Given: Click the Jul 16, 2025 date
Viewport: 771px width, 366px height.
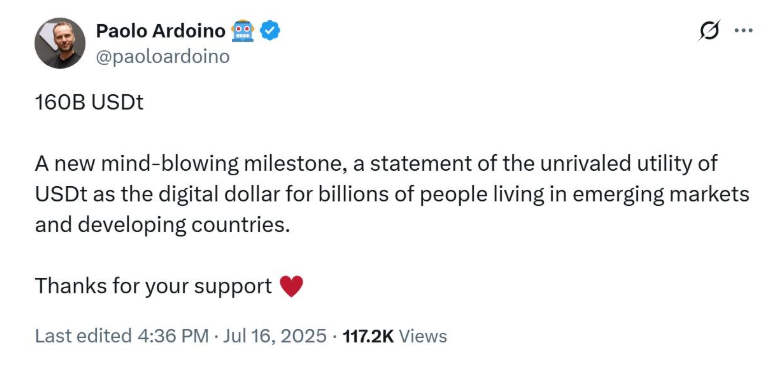Looking at the screenshot, I should pyautogui.click(x=275, y=336).
